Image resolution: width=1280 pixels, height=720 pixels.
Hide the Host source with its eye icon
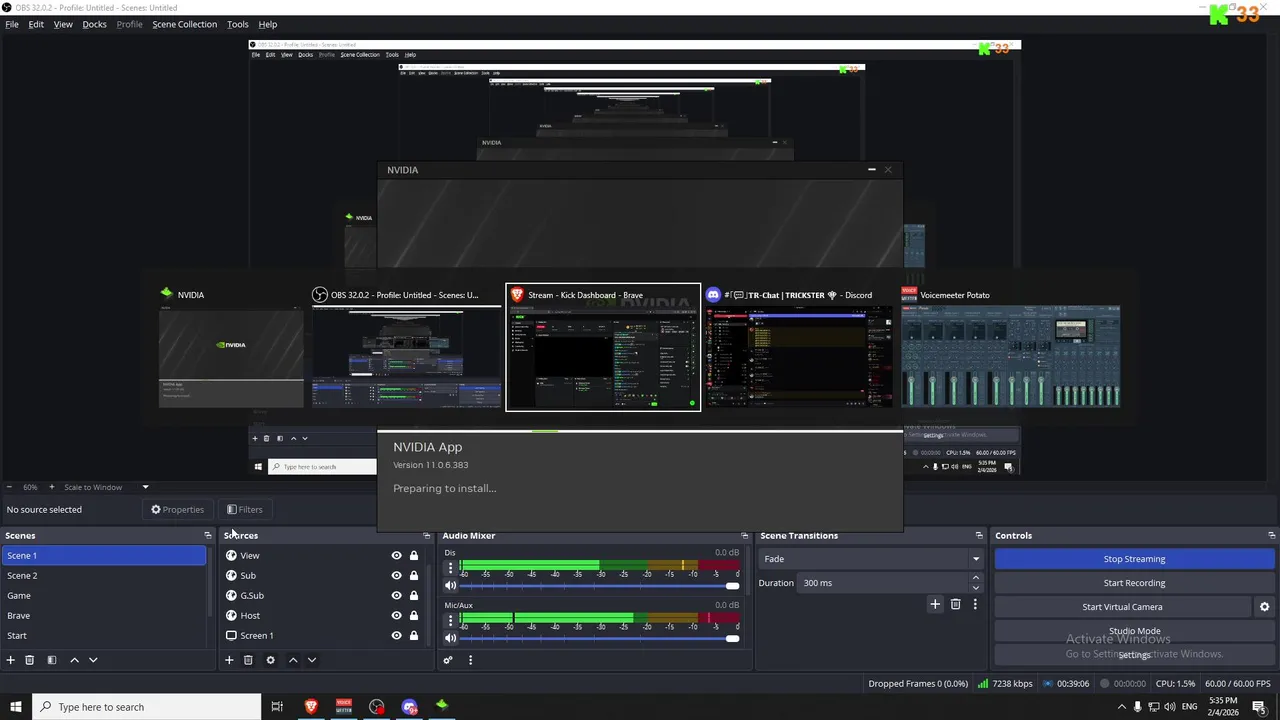(396, 616)
